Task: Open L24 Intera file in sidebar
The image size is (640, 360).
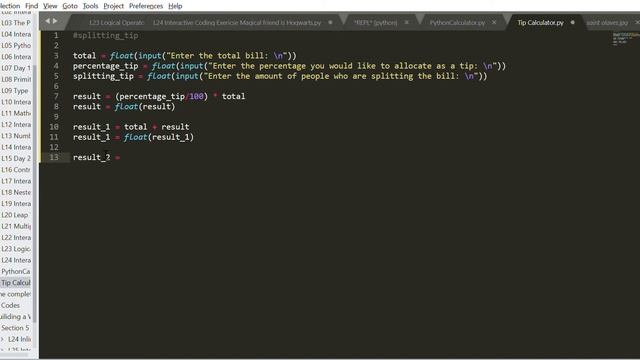Action: [x=16, y=260]
